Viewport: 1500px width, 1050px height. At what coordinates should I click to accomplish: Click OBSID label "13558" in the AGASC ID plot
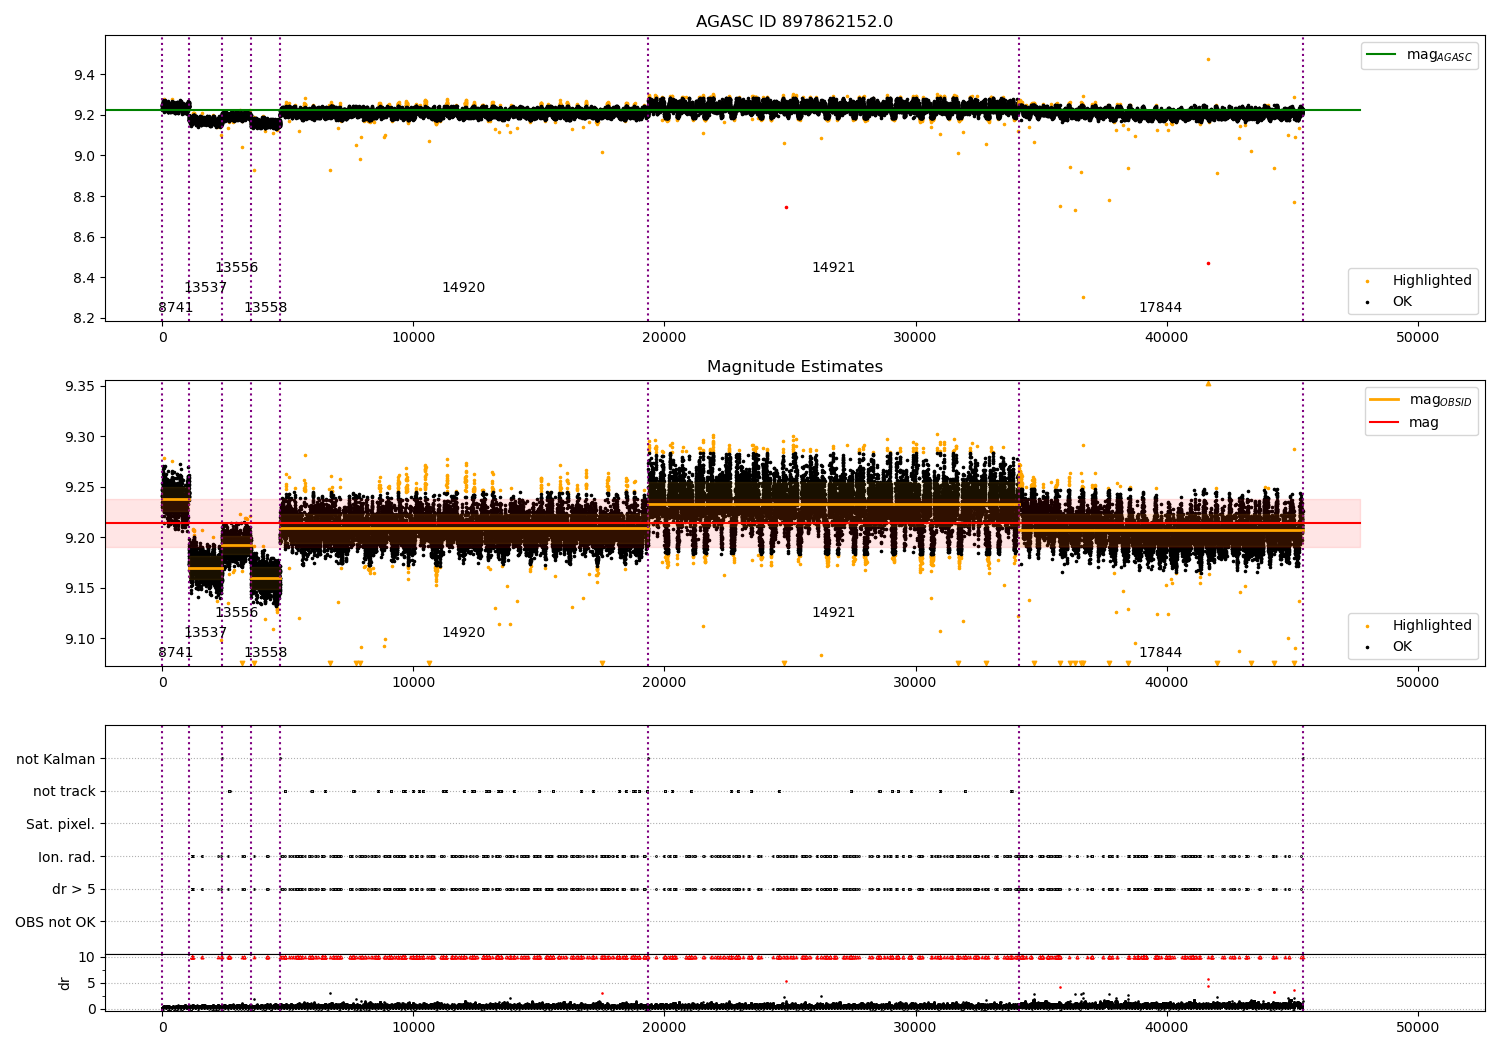click(x=266, y=308)
